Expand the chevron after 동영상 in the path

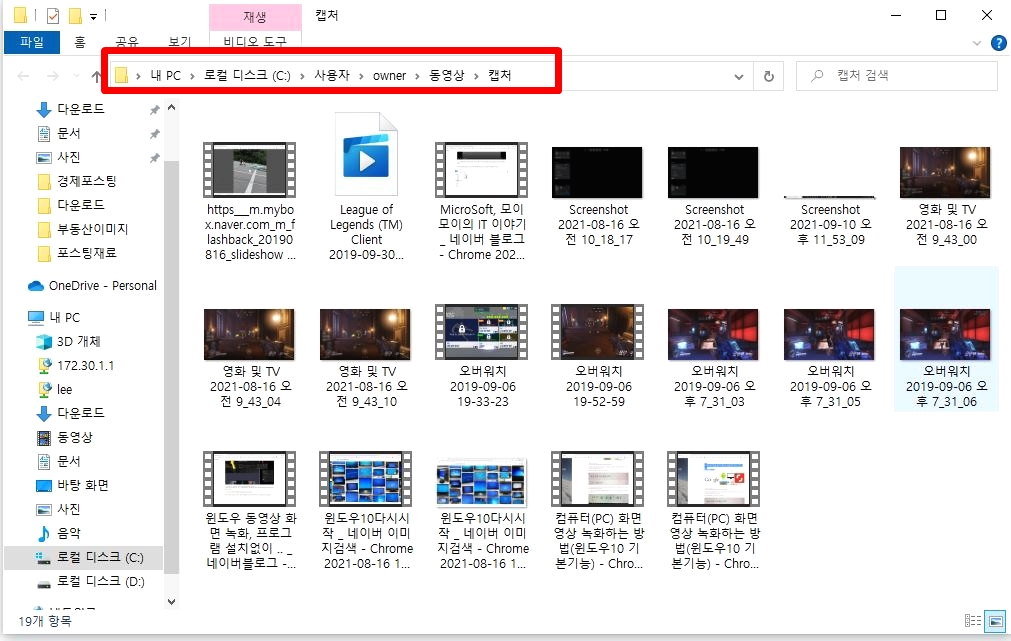[x=476, y=76]
